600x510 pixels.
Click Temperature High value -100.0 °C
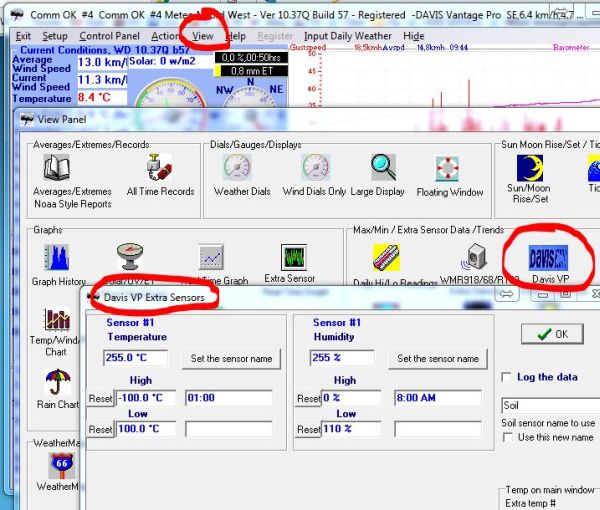coord(146,398)
